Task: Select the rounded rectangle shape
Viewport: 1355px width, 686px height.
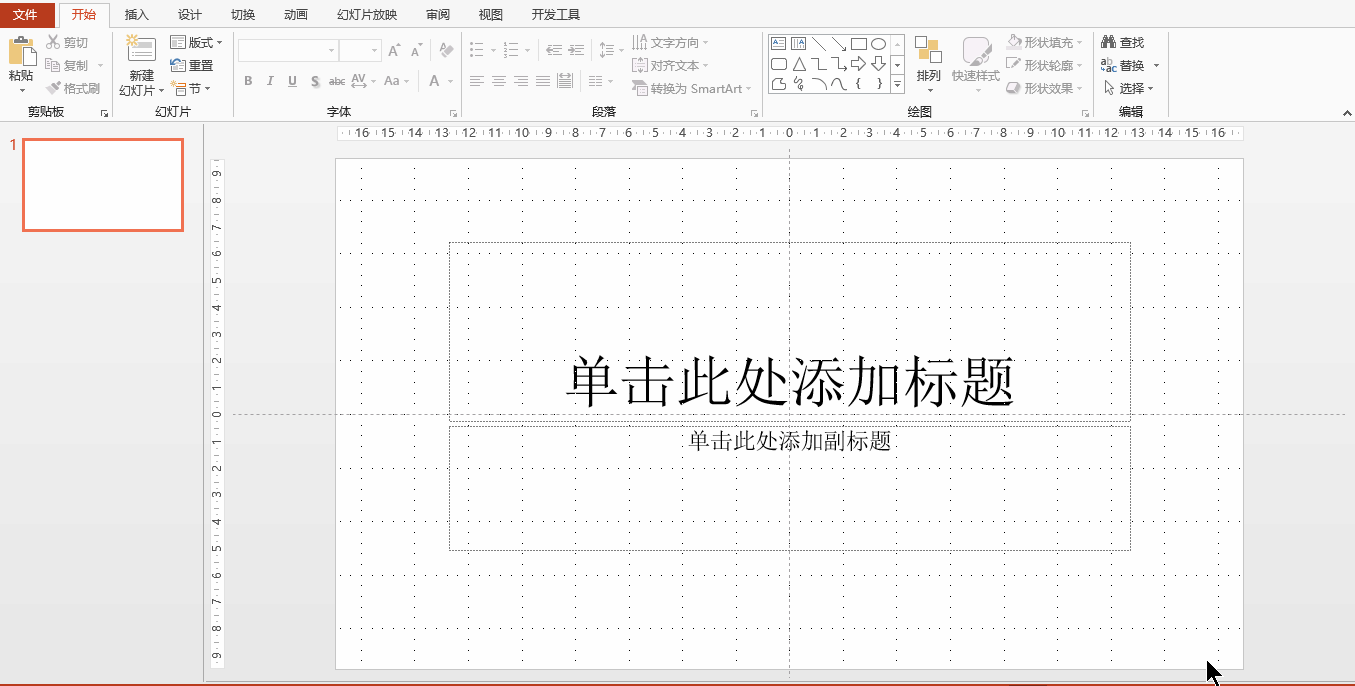Action: tap(778, 64)
